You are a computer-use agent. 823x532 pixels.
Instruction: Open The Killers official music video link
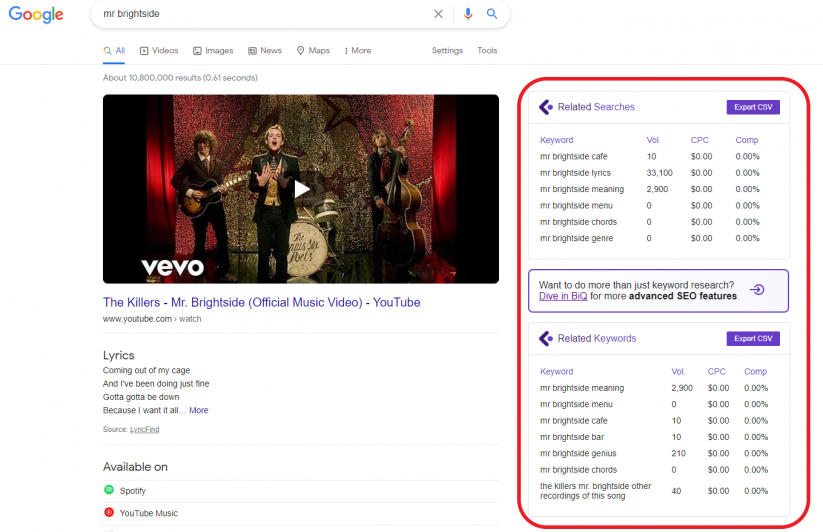pos(261,303)
